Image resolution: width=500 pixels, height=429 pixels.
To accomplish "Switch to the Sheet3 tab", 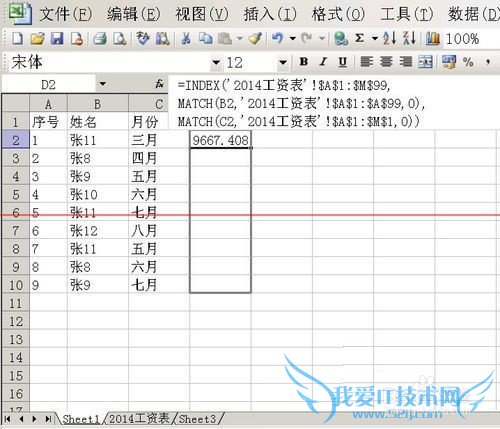I will [197, 419].
